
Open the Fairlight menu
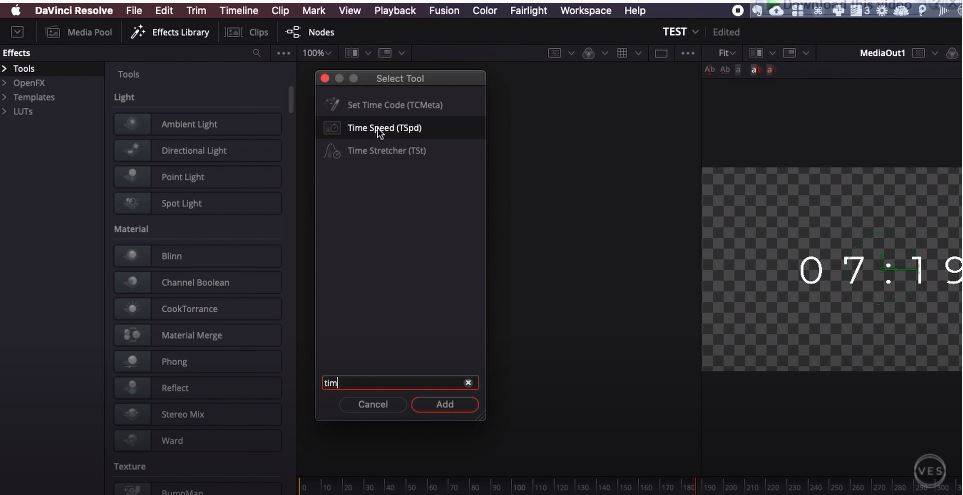click(528, 10)
